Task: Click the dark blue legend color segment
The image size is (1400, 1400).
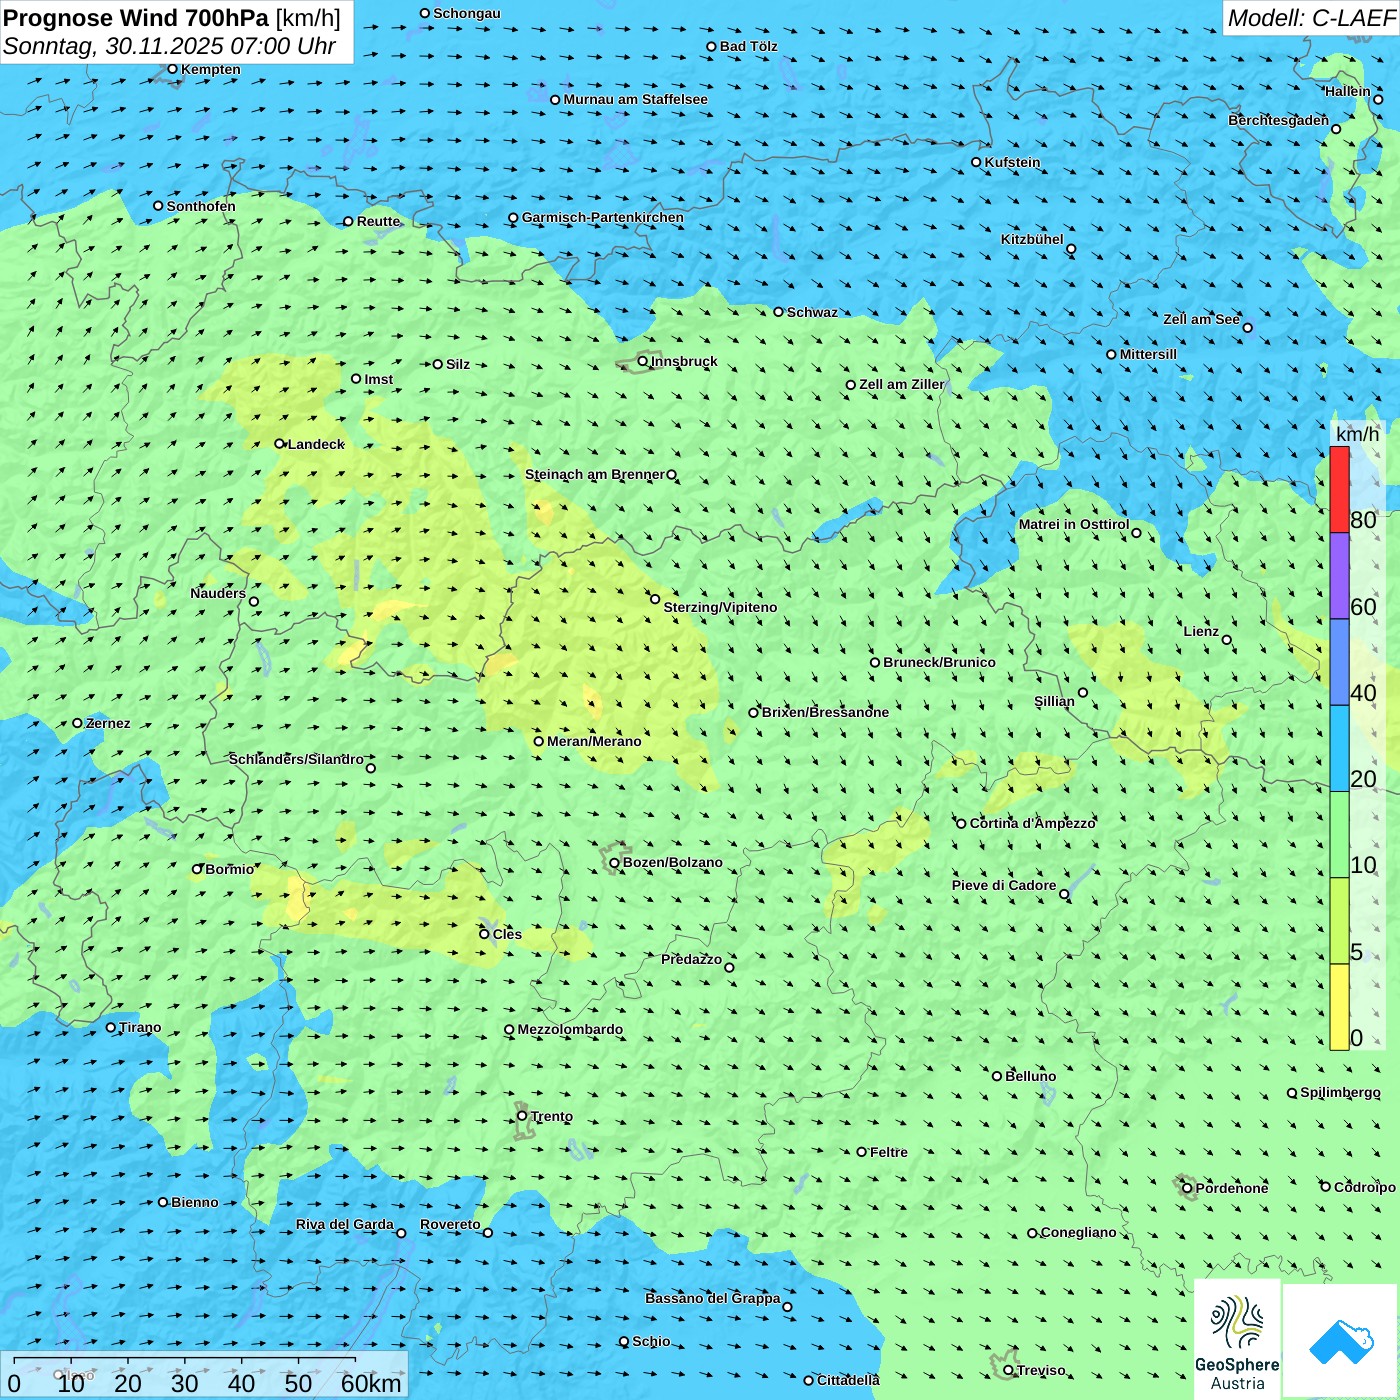Action: pos(1339,662)
